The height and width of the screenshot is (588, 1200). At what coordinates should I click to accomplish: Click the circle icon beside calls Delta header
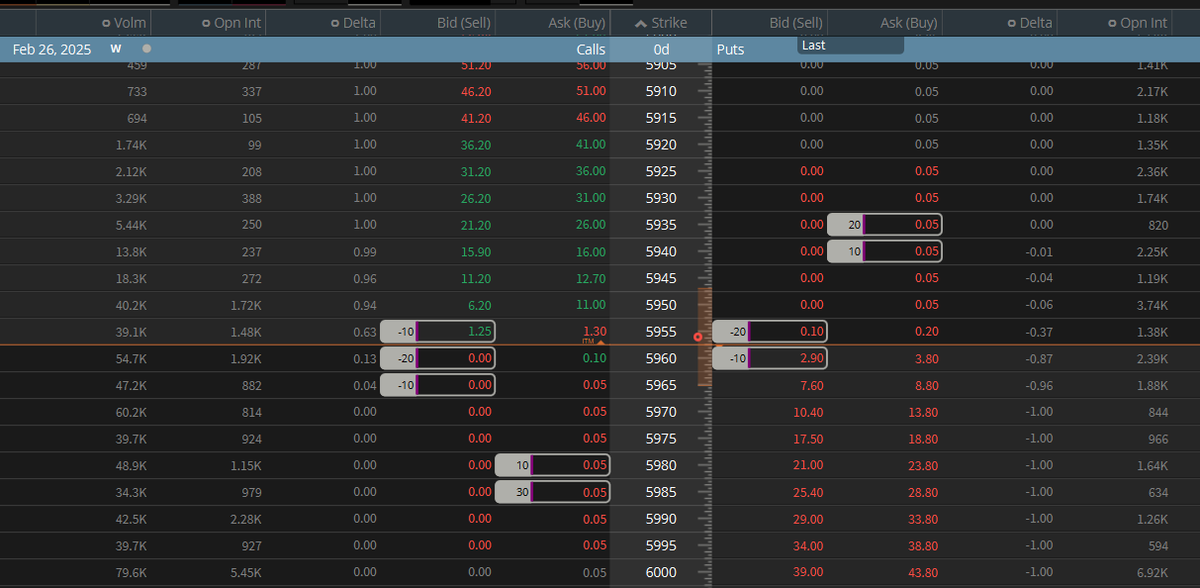334,23
